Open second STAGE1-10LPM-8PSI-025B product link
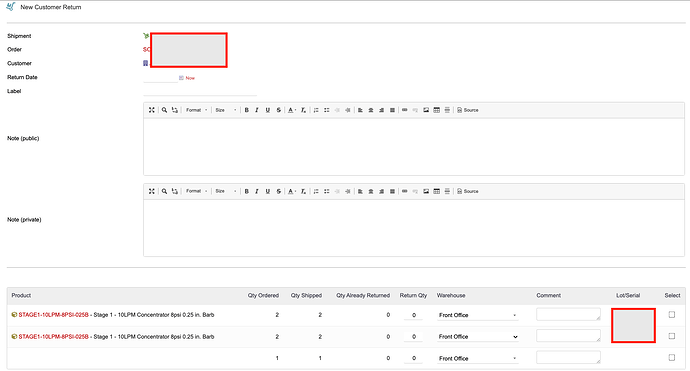690x371 pixels. [53, 336]
